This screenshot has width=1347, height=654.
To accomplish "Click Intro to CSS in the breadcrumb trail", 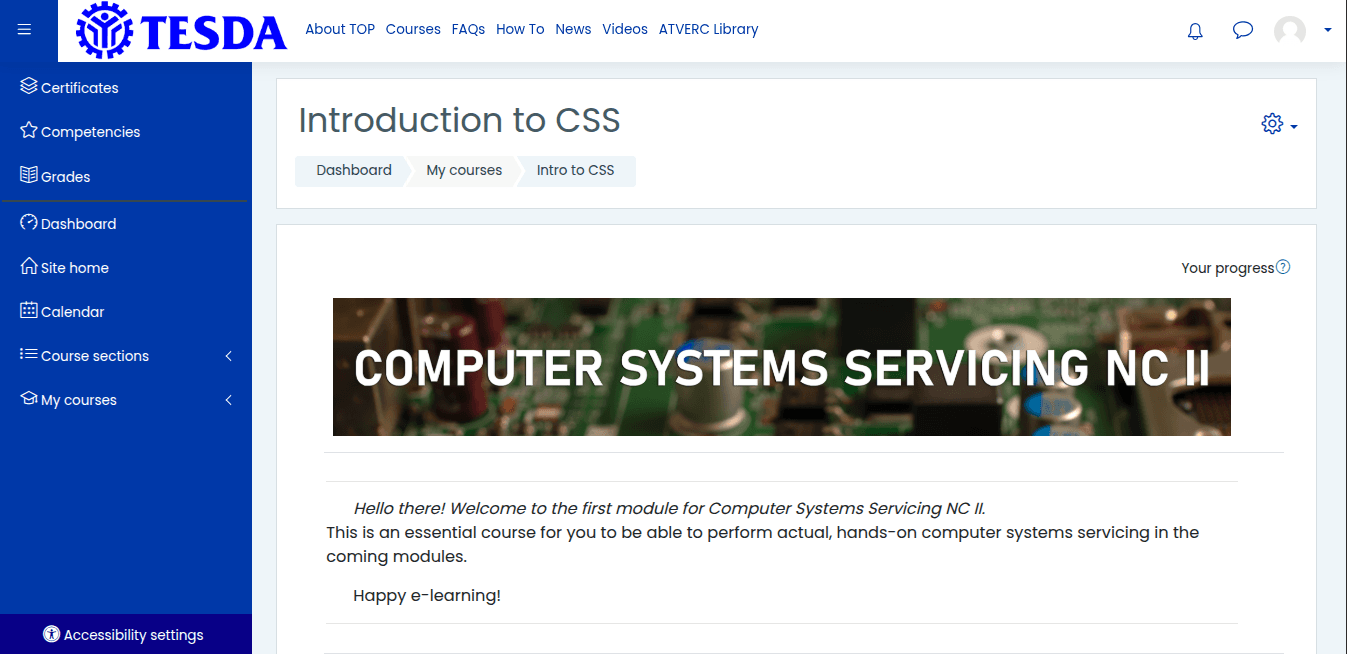I will 575,170.
